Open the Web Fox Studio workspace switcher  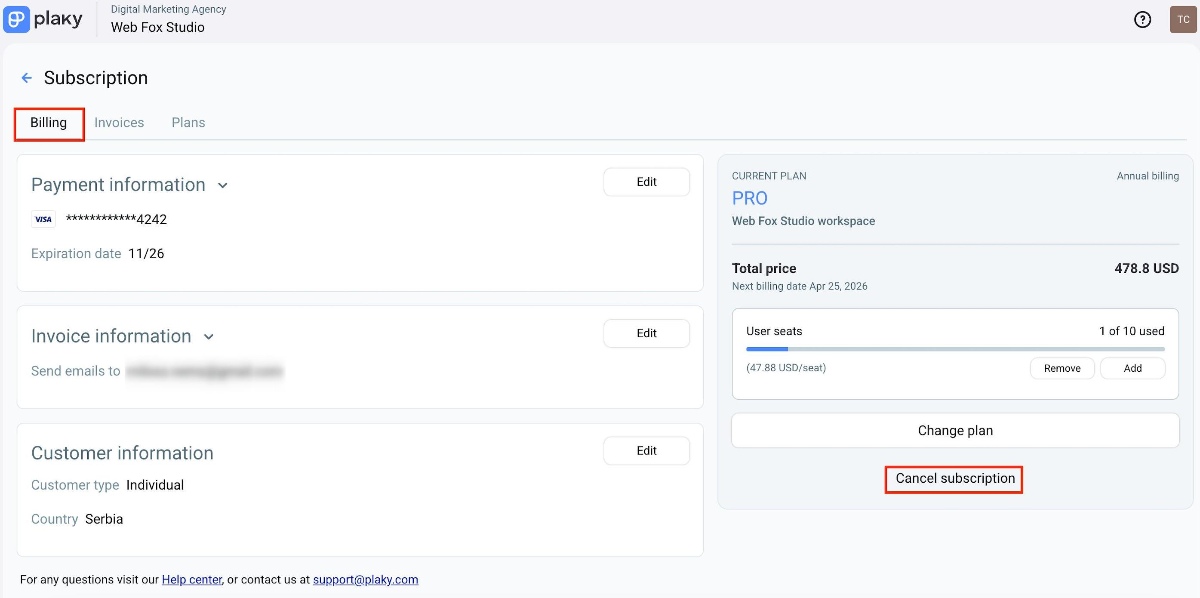coord(157,27)
